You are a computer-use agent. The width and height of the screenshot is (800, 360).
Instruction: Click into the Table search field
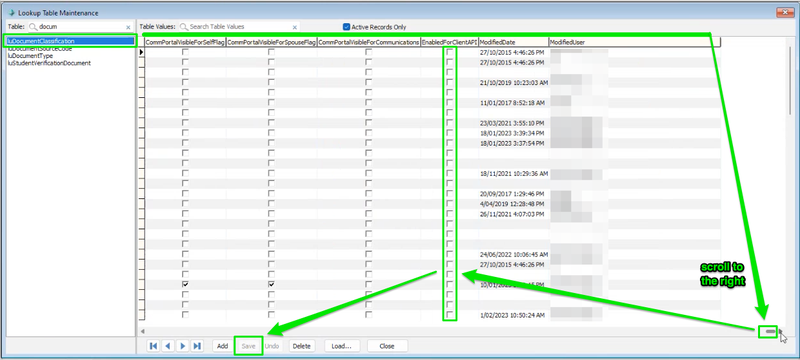click(81, 27)
